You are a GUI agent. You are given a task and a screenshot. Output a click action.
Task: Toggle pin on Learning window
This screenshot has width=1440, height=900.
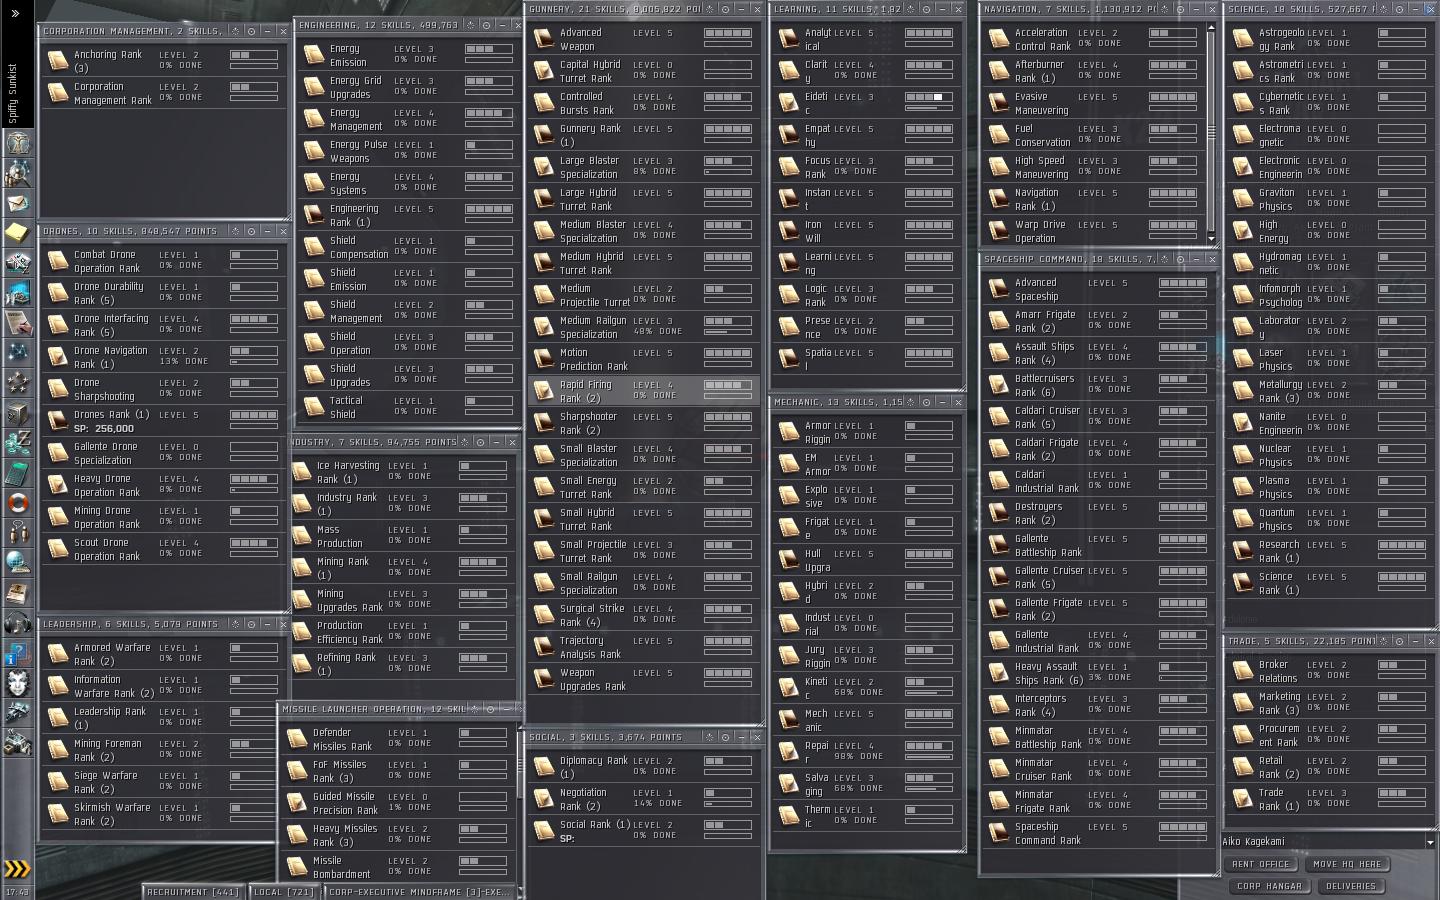click(927, 9)
